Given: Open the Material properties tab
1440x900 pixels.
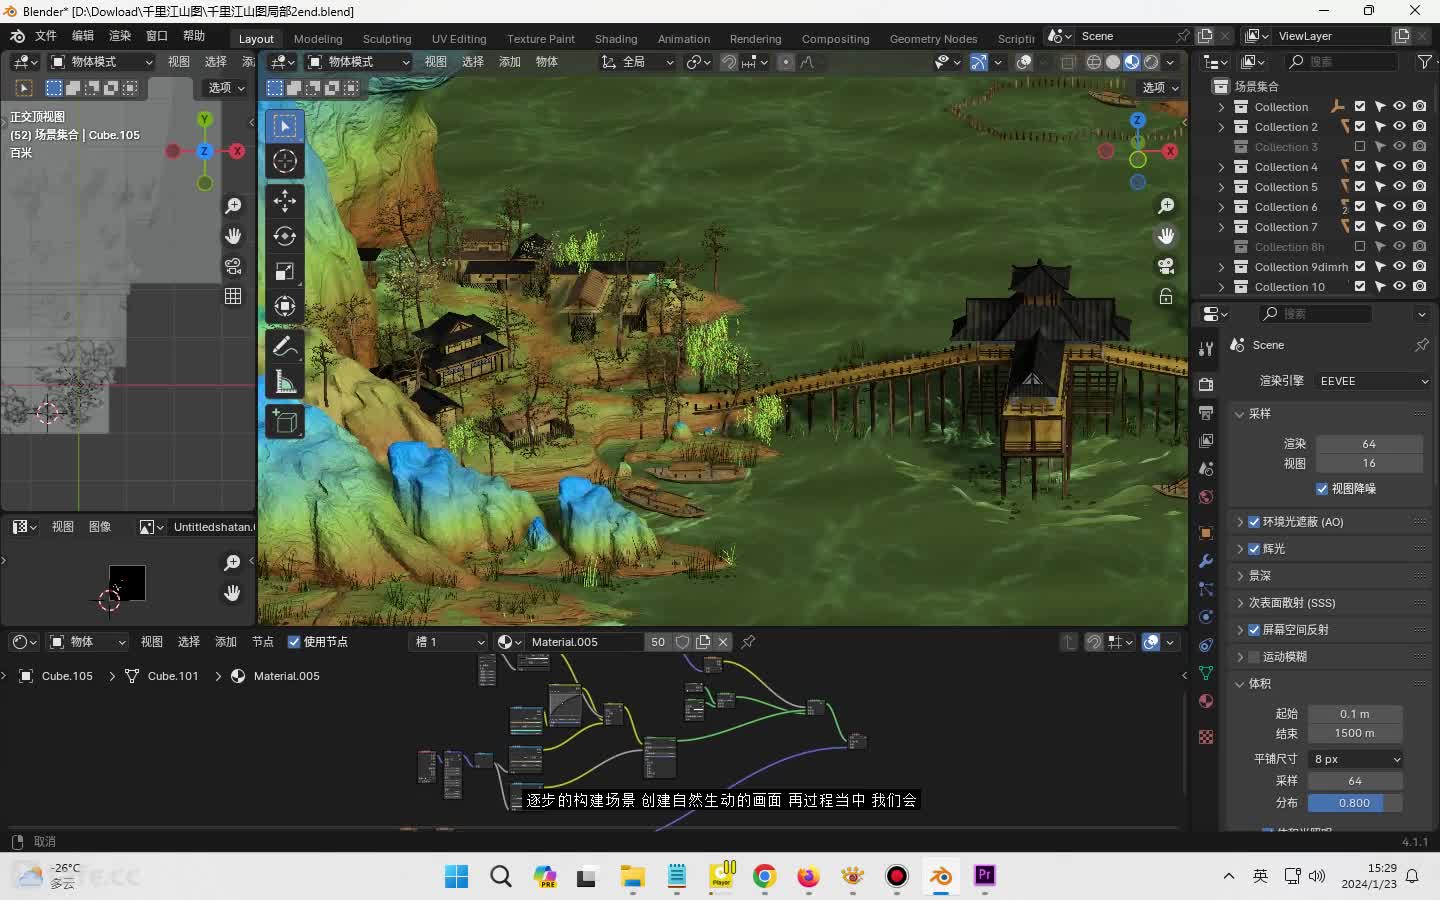Looking at the screenshot, I should pos(1206,701).
